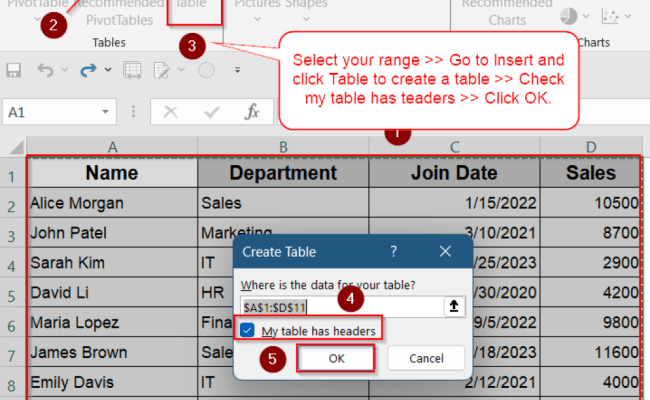Click the help question mark in Create Table
Image resolution: width=650 pixels, height=400 pixels.
(x=393, y=251)
